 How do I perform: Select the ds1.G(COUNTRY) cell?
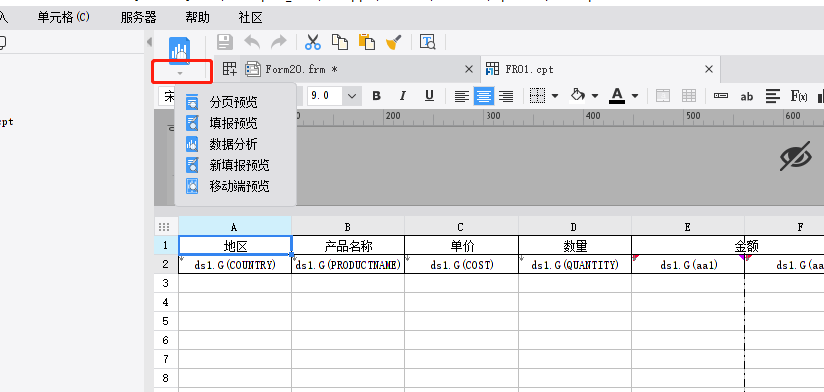coord(235,264)
